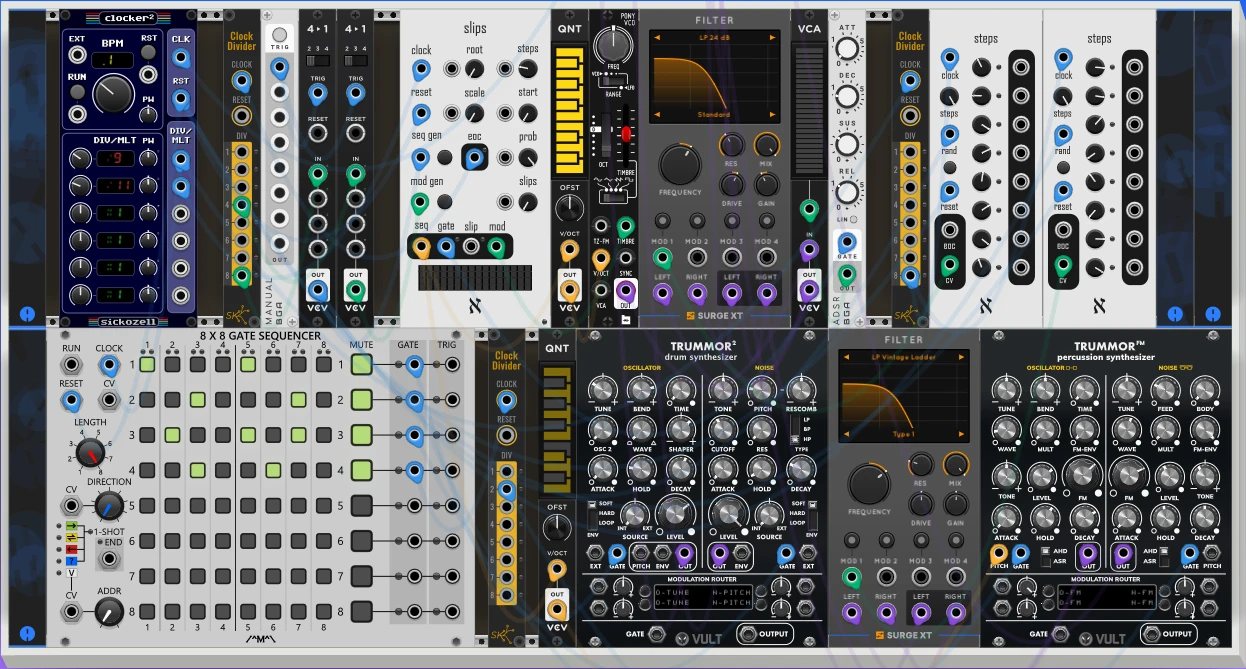This screenshot has height=669, width=1246.
Task: Toggle the MUTE button for row 1
Action: [362, 365]
